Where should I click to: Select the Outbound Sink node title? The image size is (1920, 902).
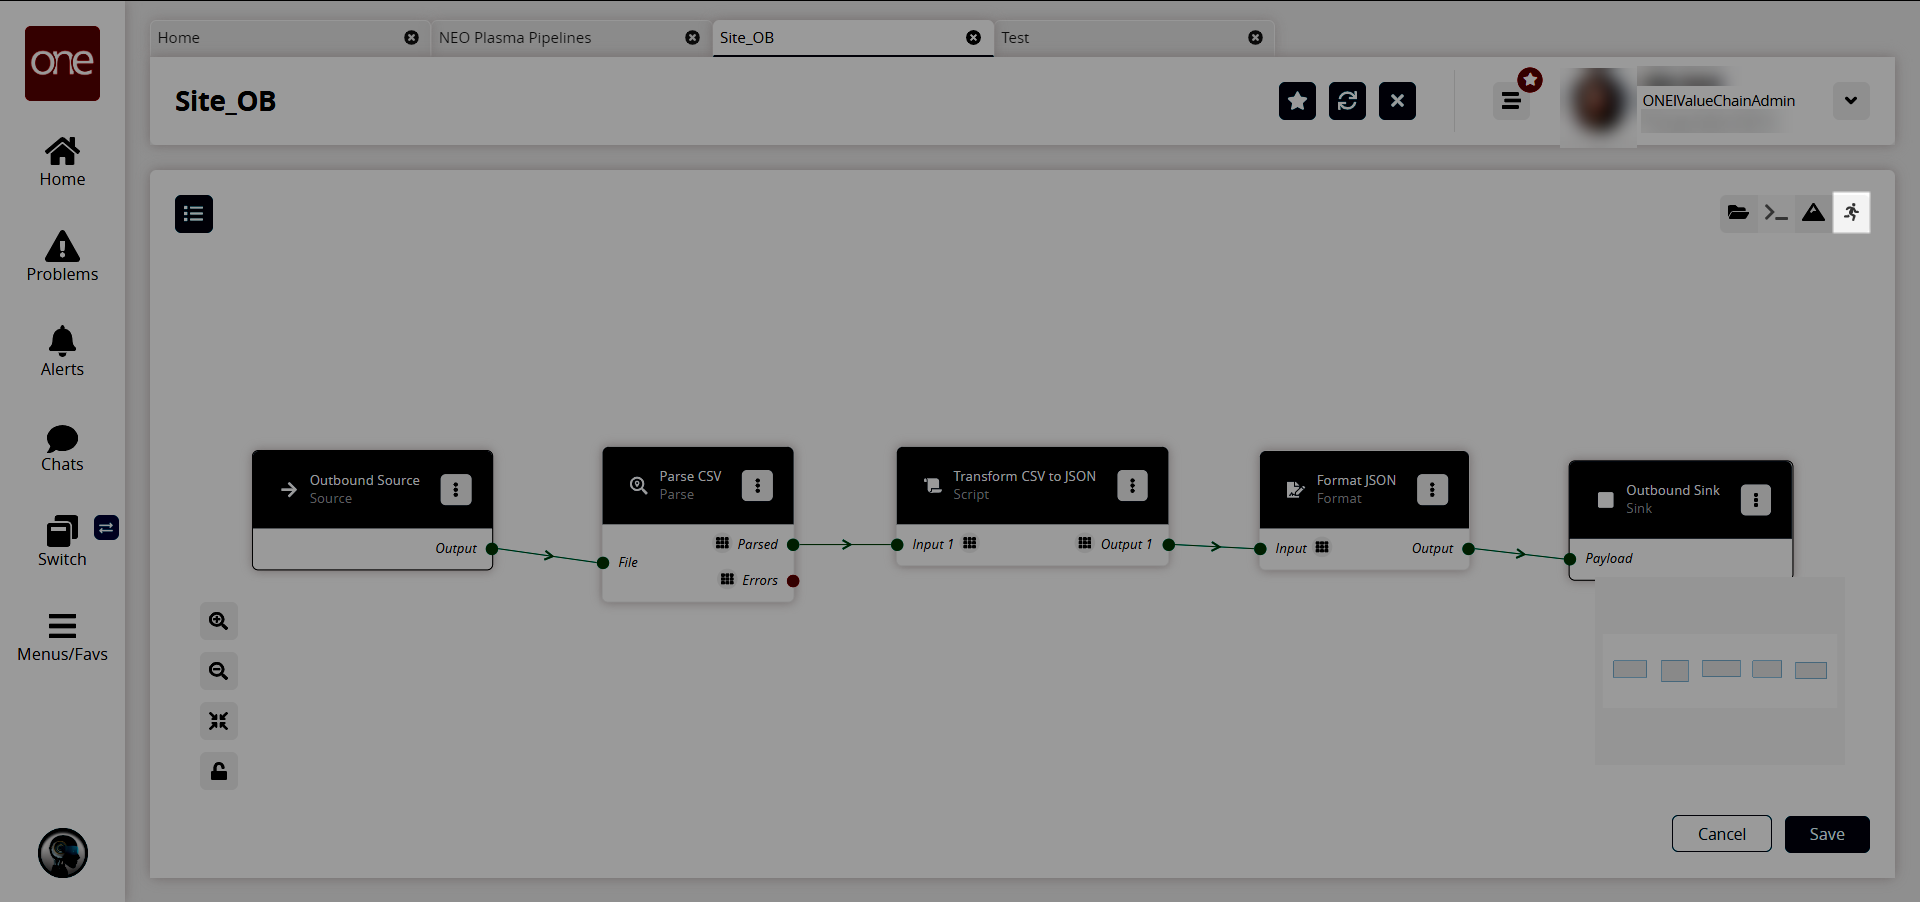(x=1673, y=491)
